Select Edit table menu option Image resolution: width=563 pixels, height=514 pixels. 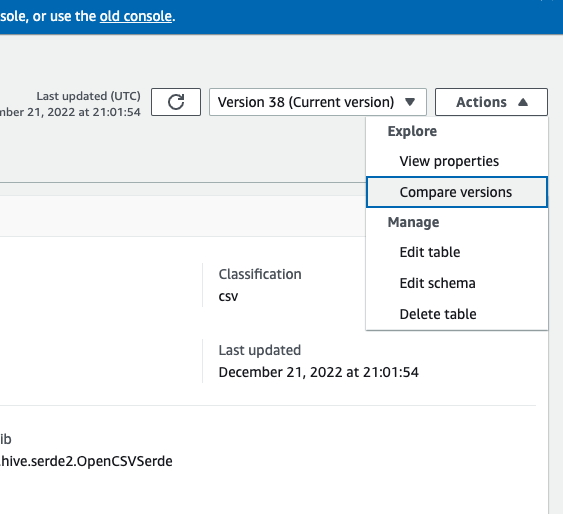(x=457, y=252)
